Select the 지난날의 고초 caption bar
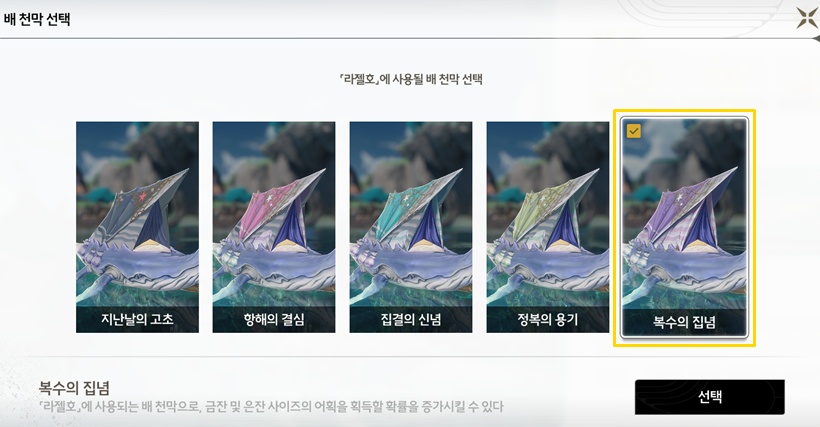This screenshot has height=427, width=820. click(137, 319)
